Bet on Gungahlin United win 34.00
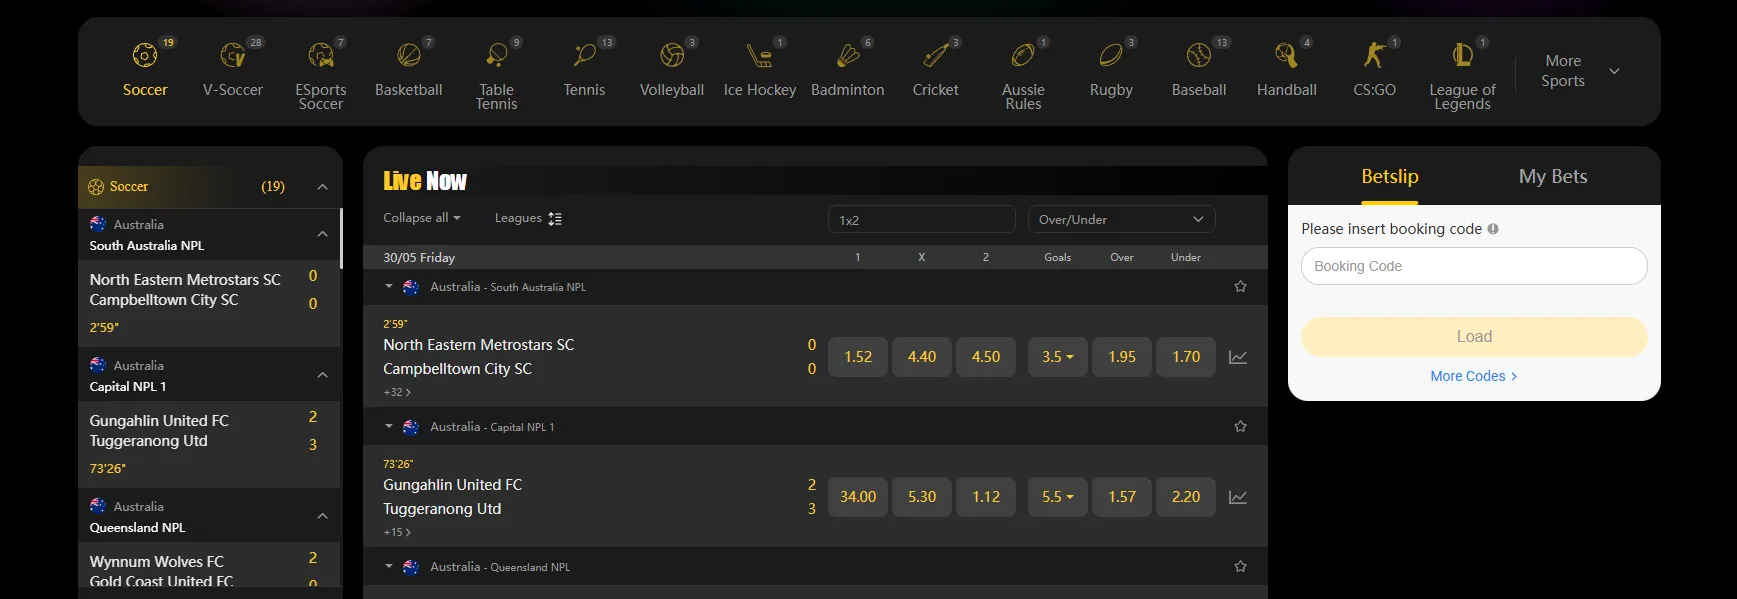Screen dimensions: 1737x599 (858, 497)
